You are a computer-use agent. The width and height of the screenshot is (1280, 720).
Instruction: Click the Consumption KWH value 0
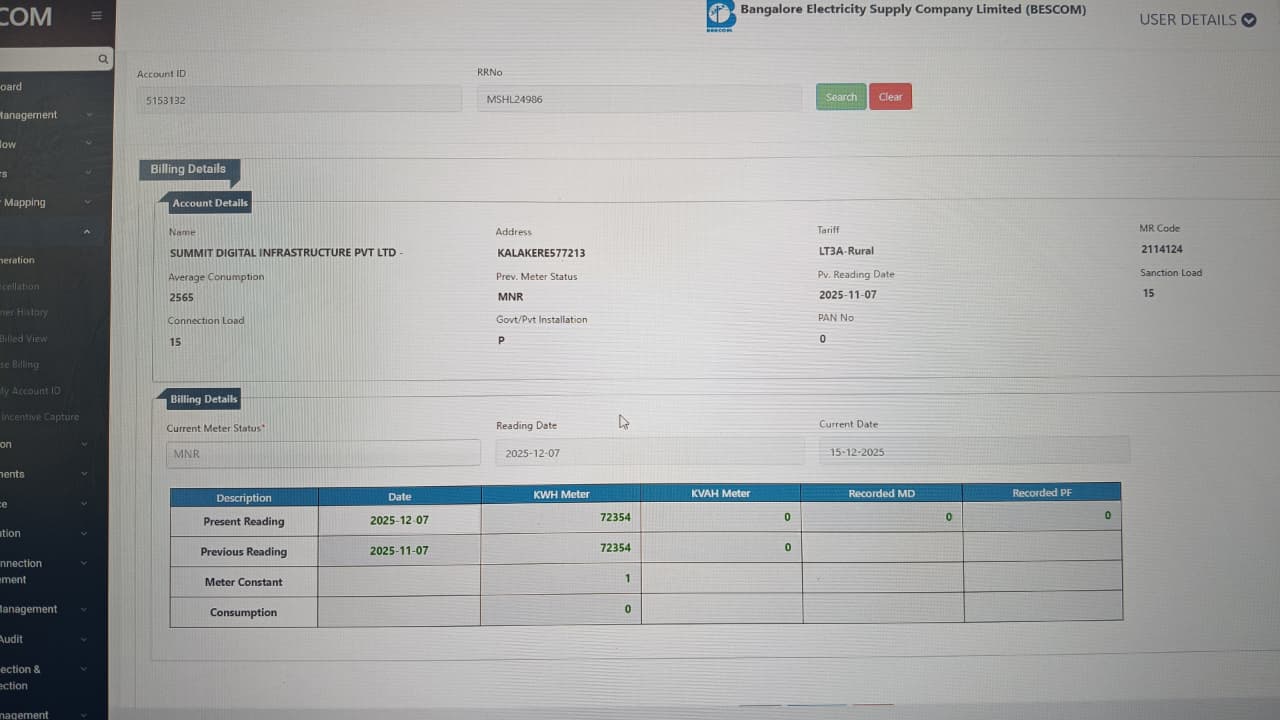[x=628, y=609]
